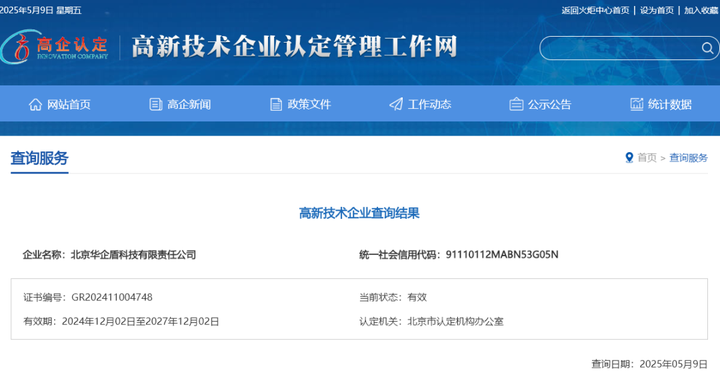Select the 查询服务 section tab
Viewport: 720px width, 383px height.
pos(39,158)
